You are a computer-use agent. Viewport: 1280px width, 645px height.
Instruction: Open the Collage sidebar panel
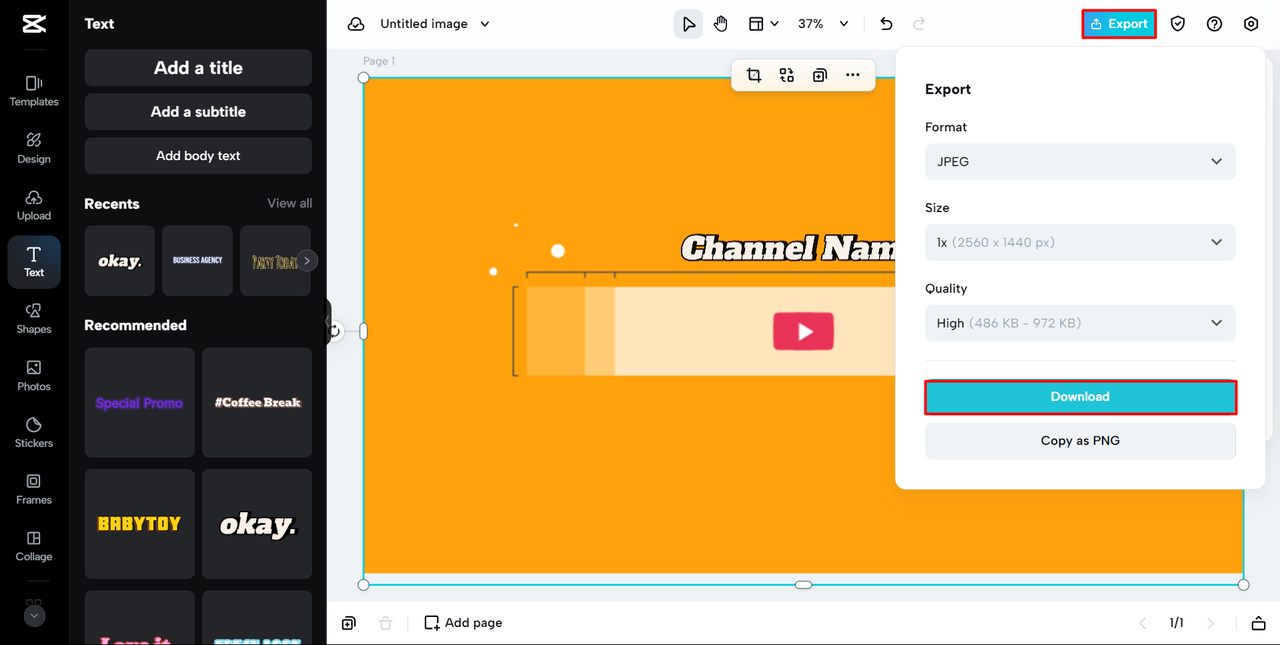[34, 545]
